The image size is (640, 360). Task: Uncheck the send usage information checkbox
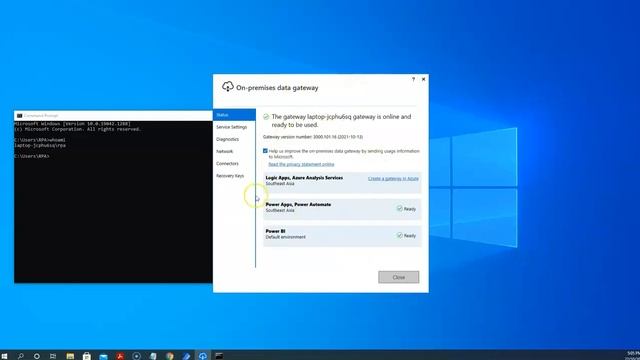pyautogui.click(x=265, y=151)
